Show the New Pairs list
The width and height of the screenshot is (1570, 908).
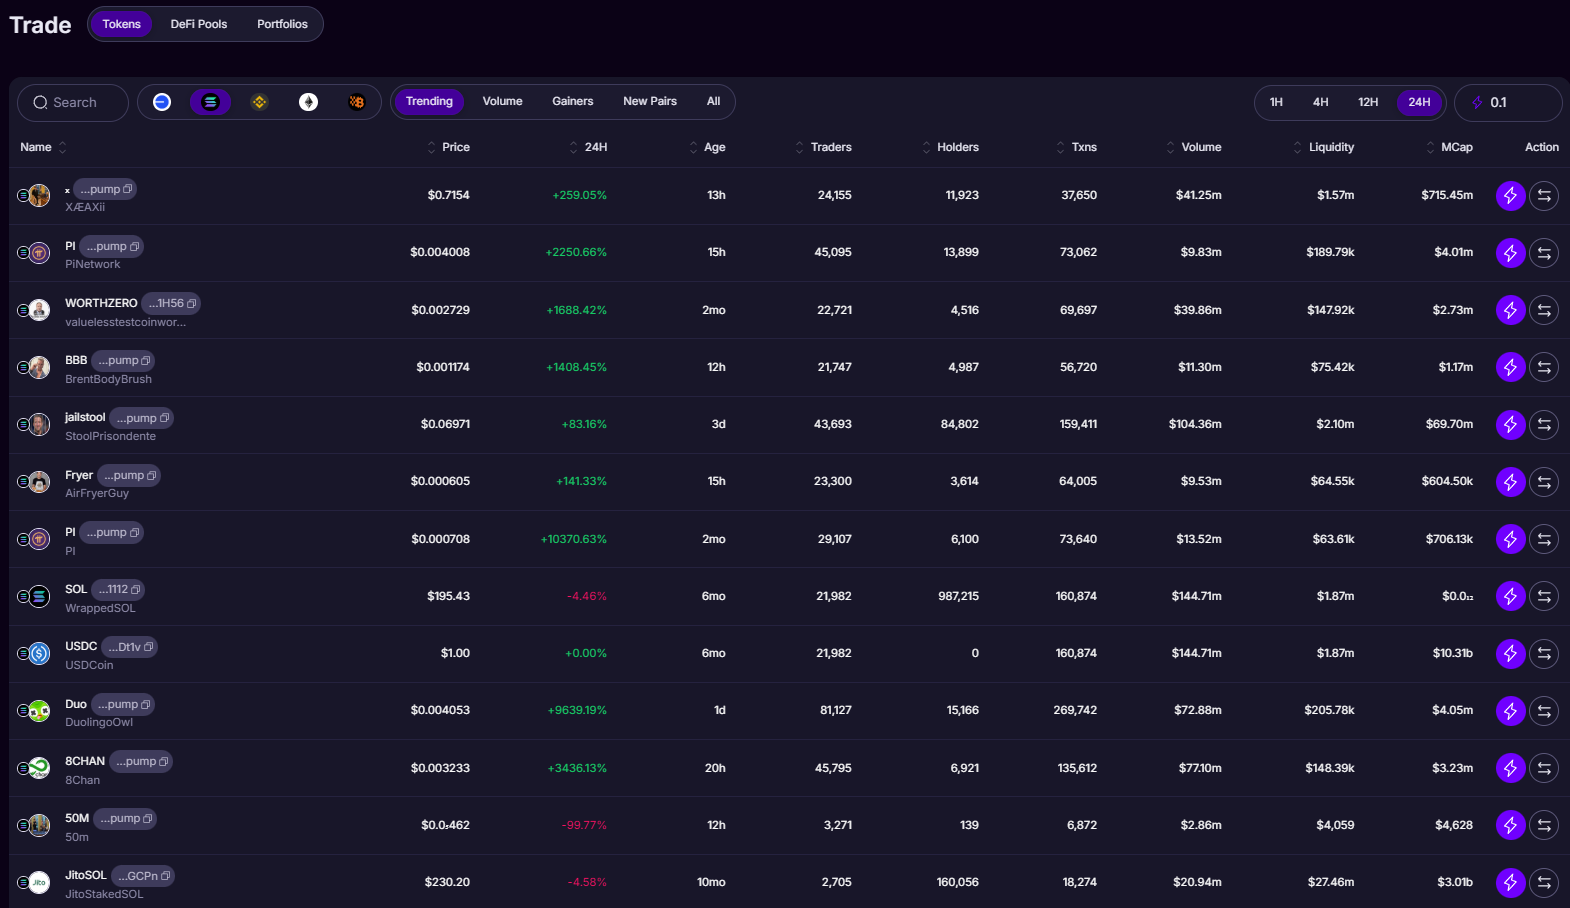pos(650,101)
